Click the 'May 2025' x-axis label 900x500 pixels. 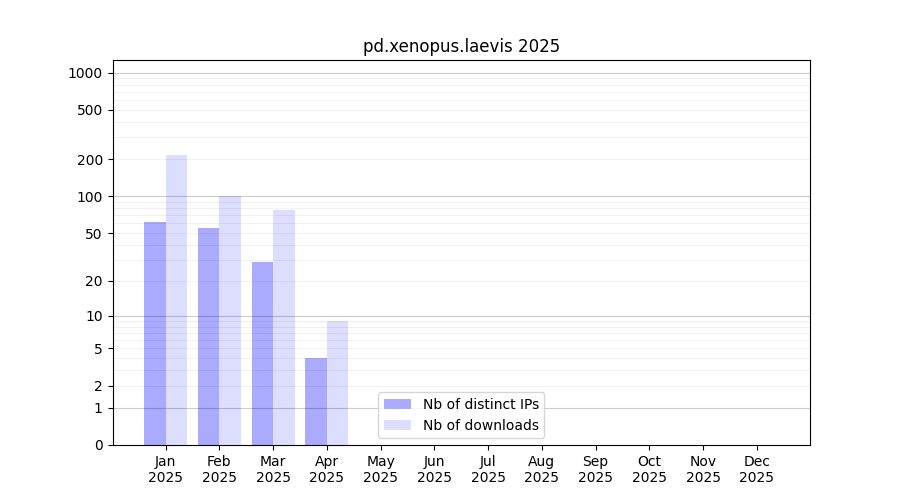380,469
